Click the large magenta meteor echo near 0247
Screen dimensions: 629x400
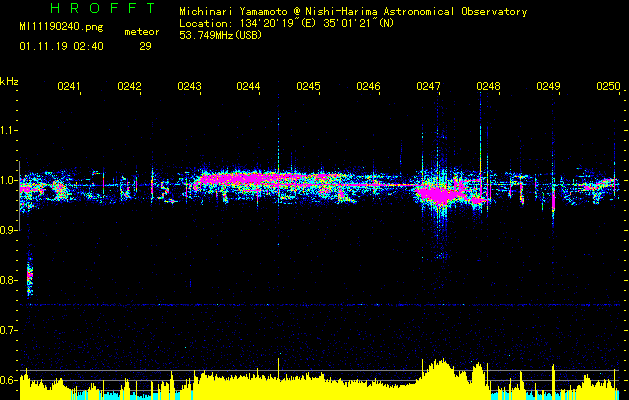439,195
